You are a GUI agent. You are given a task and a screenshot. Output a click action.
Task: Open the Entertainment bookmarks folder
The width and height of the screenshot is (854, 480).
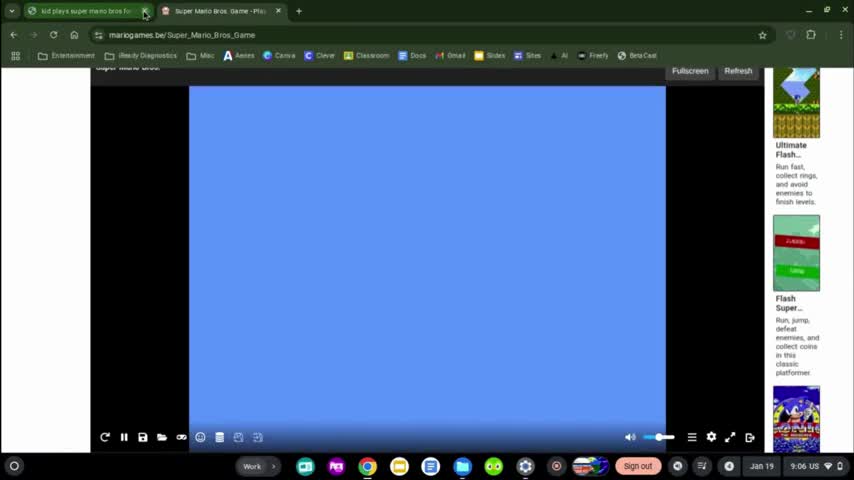66,56
